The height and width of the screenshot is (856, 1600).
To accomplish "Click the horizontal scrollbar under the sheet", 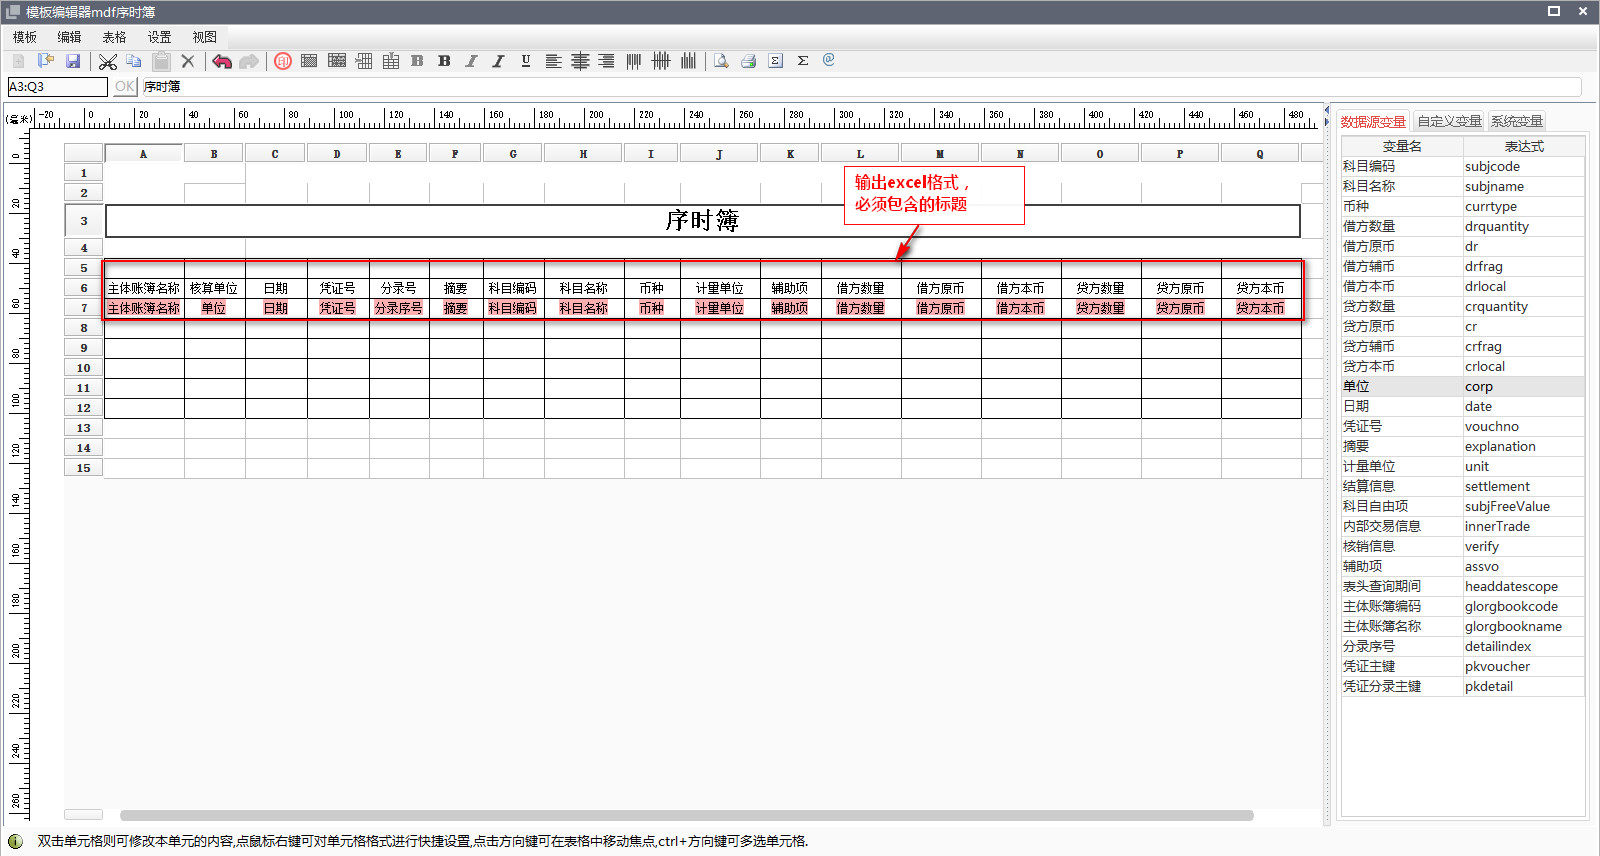I will click(x=686, y=815).
